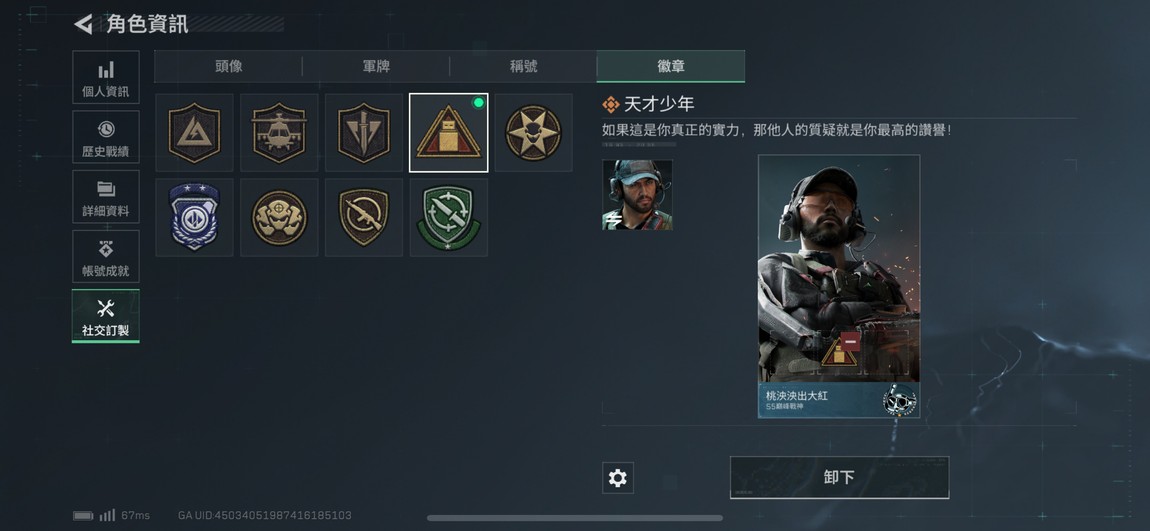
Task: Open 個人資訊 in the sidebar
Action: coord(106,77)
